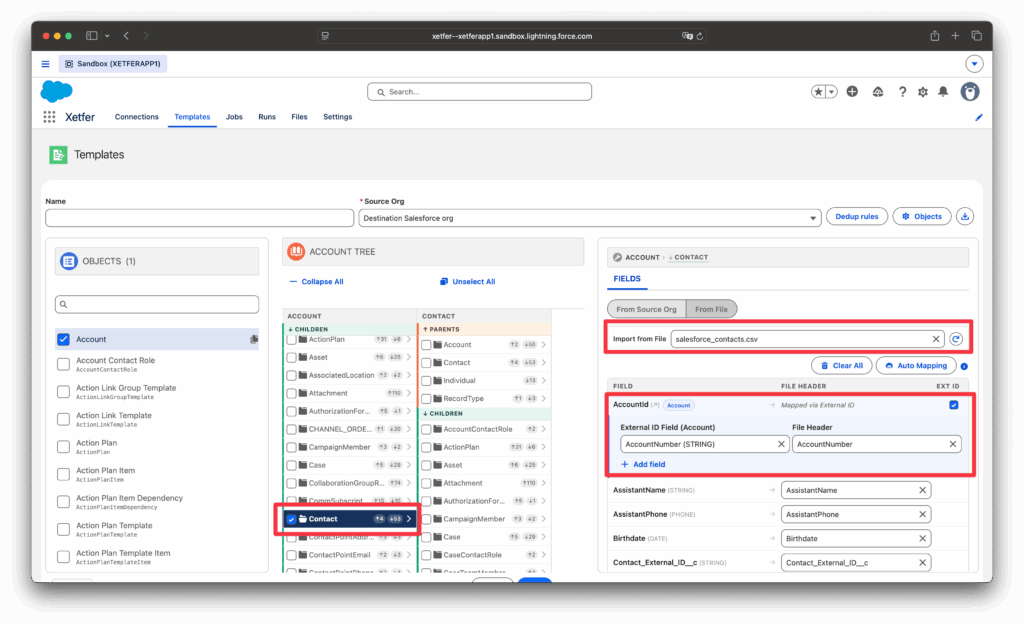Screen dimensions: 1024x624
Task: Click the objects search field
Action: pyautogui.click(x=157, y=304)
